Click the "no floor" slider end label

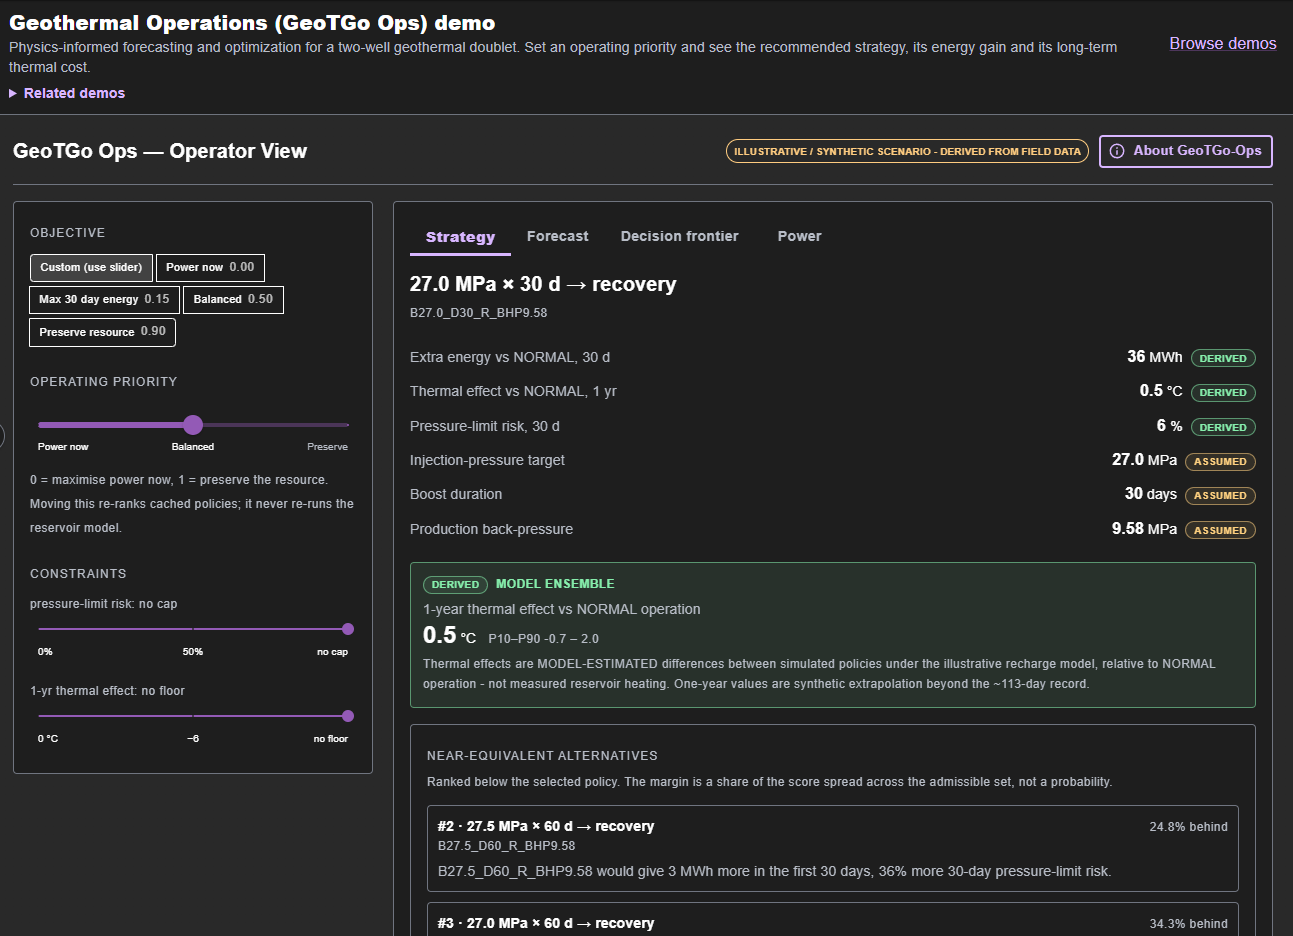[330, 739]
